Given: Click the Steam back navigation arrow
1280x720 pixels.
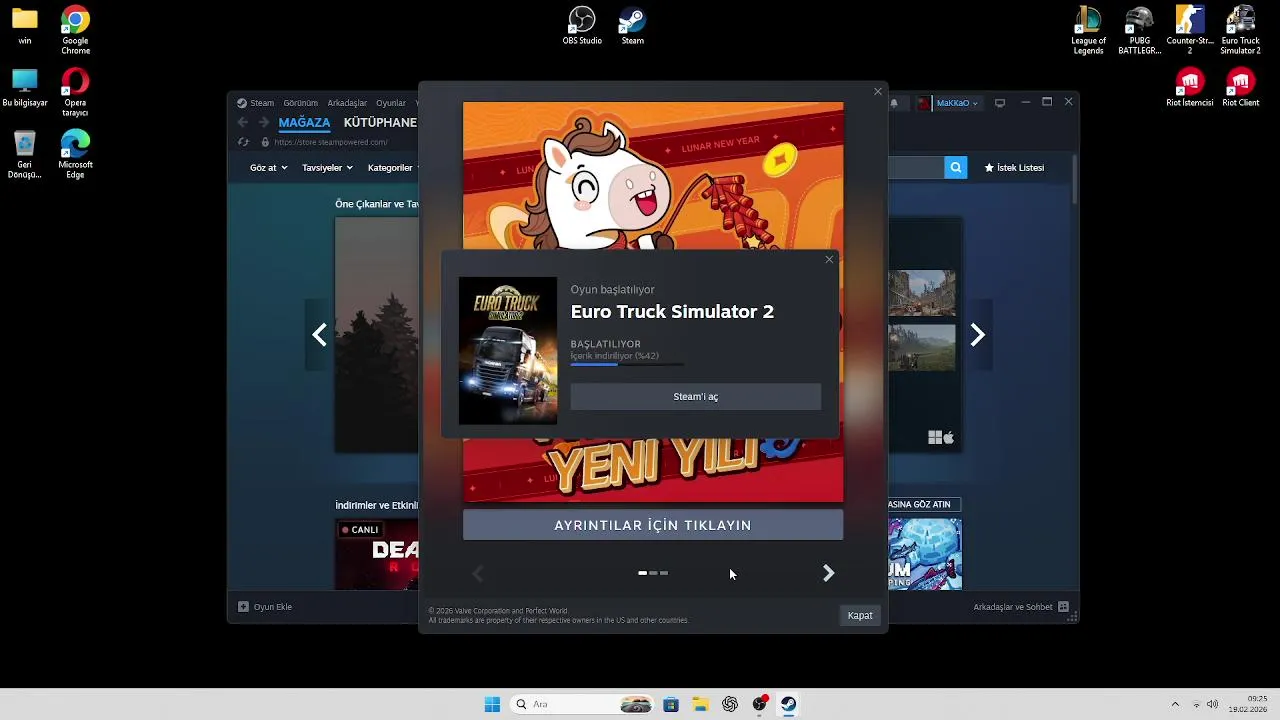Looking at the screenshot, I should click(243, 122).
